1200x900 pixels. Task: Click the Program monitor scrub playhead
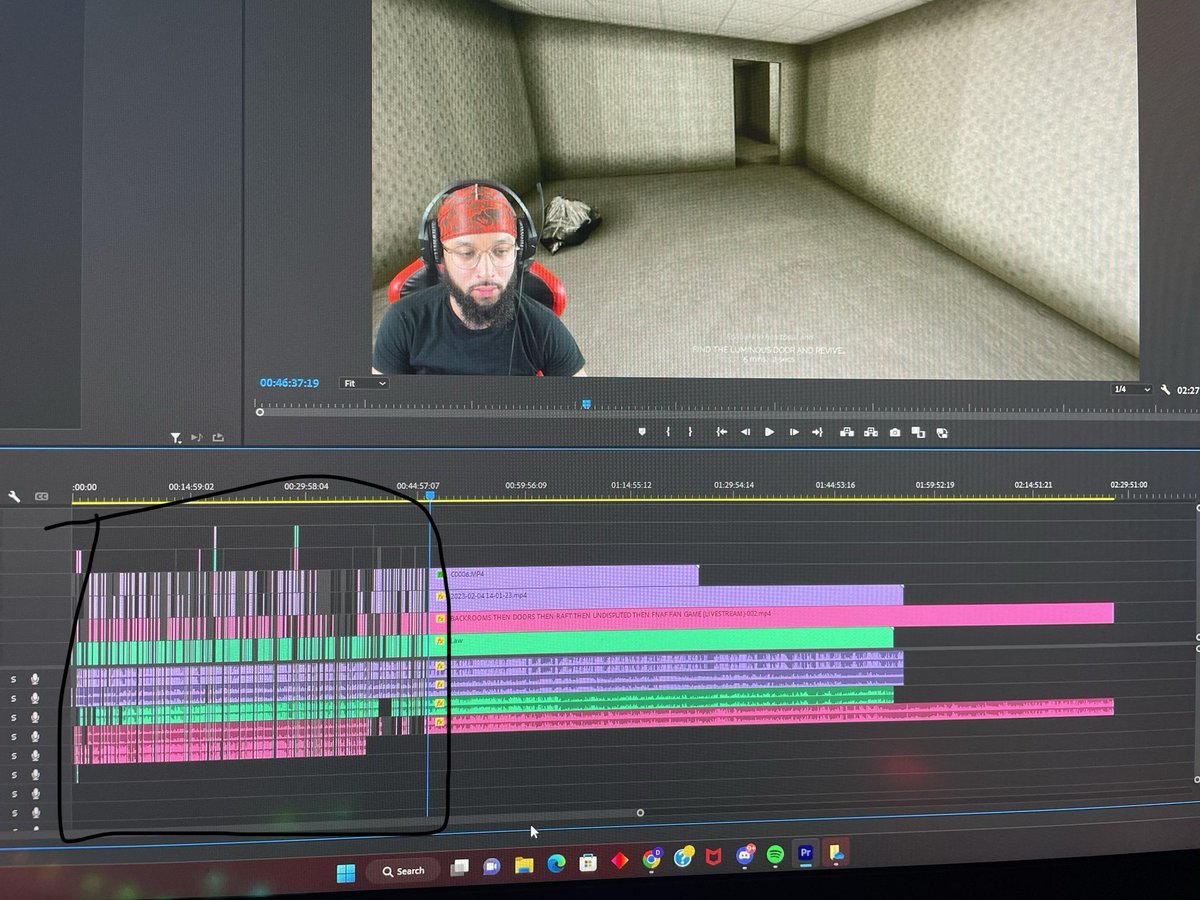point(587,404)
